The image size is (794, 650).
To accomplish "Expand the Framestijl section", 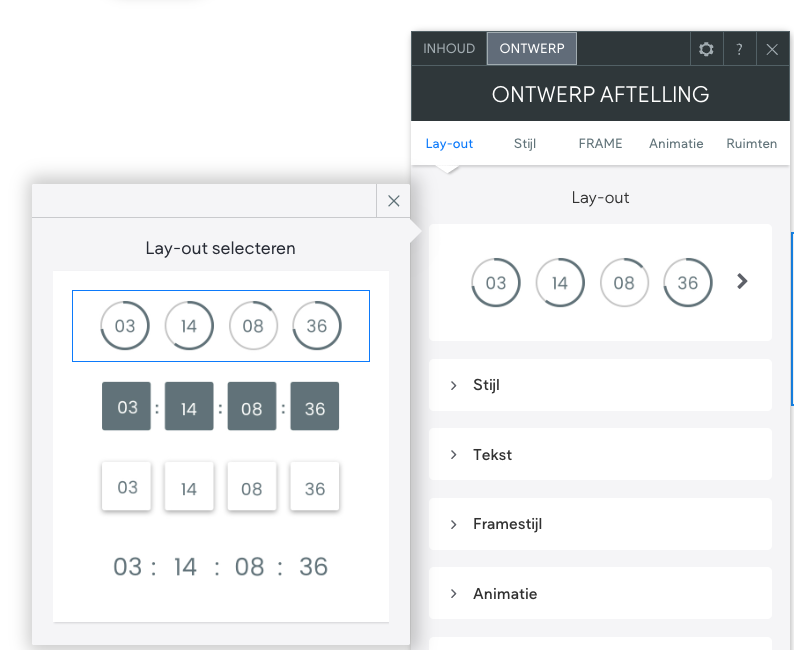I will coord(600,524).
